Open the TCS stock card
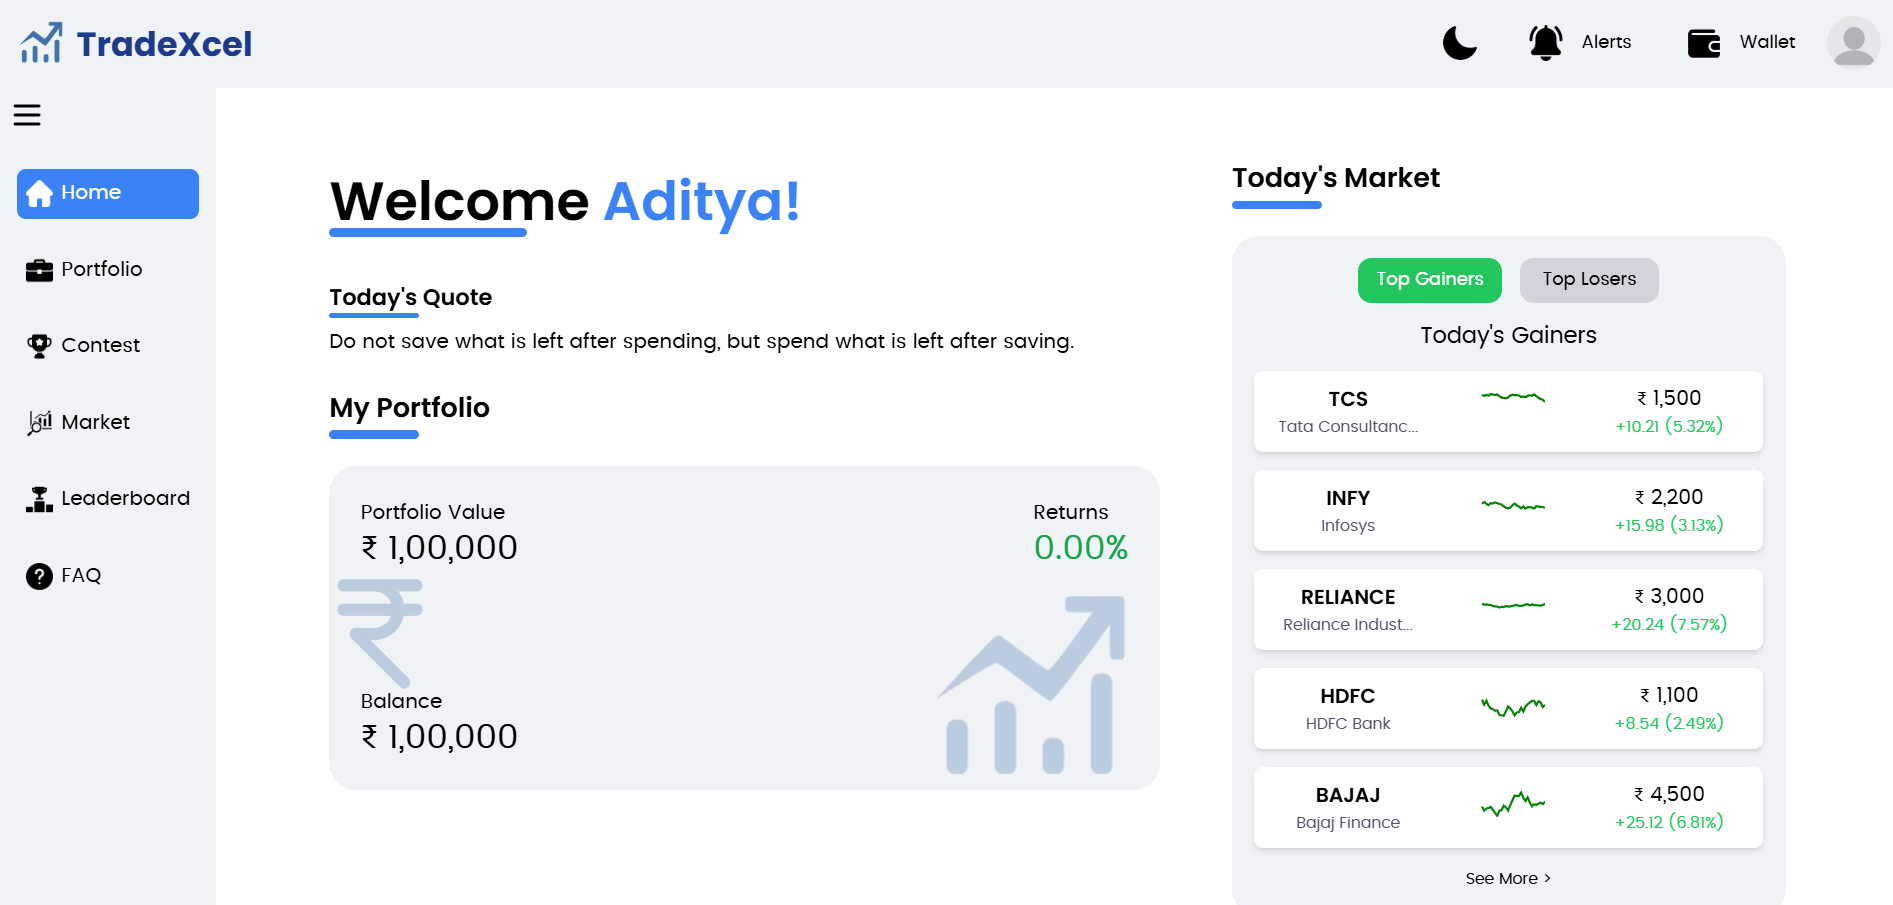The width and height of the screenshot is (1893, 905). (x=1508, y=411)
